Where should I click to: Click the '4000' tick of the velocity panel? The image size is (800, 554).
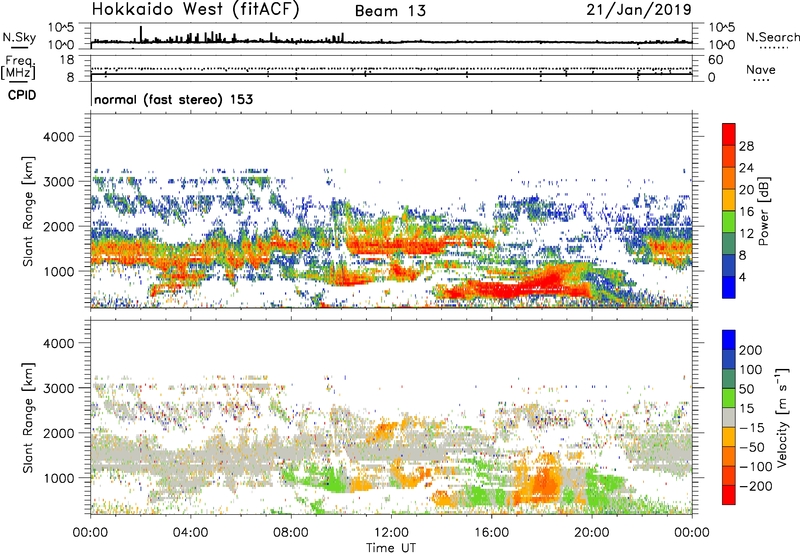point(59,343)
